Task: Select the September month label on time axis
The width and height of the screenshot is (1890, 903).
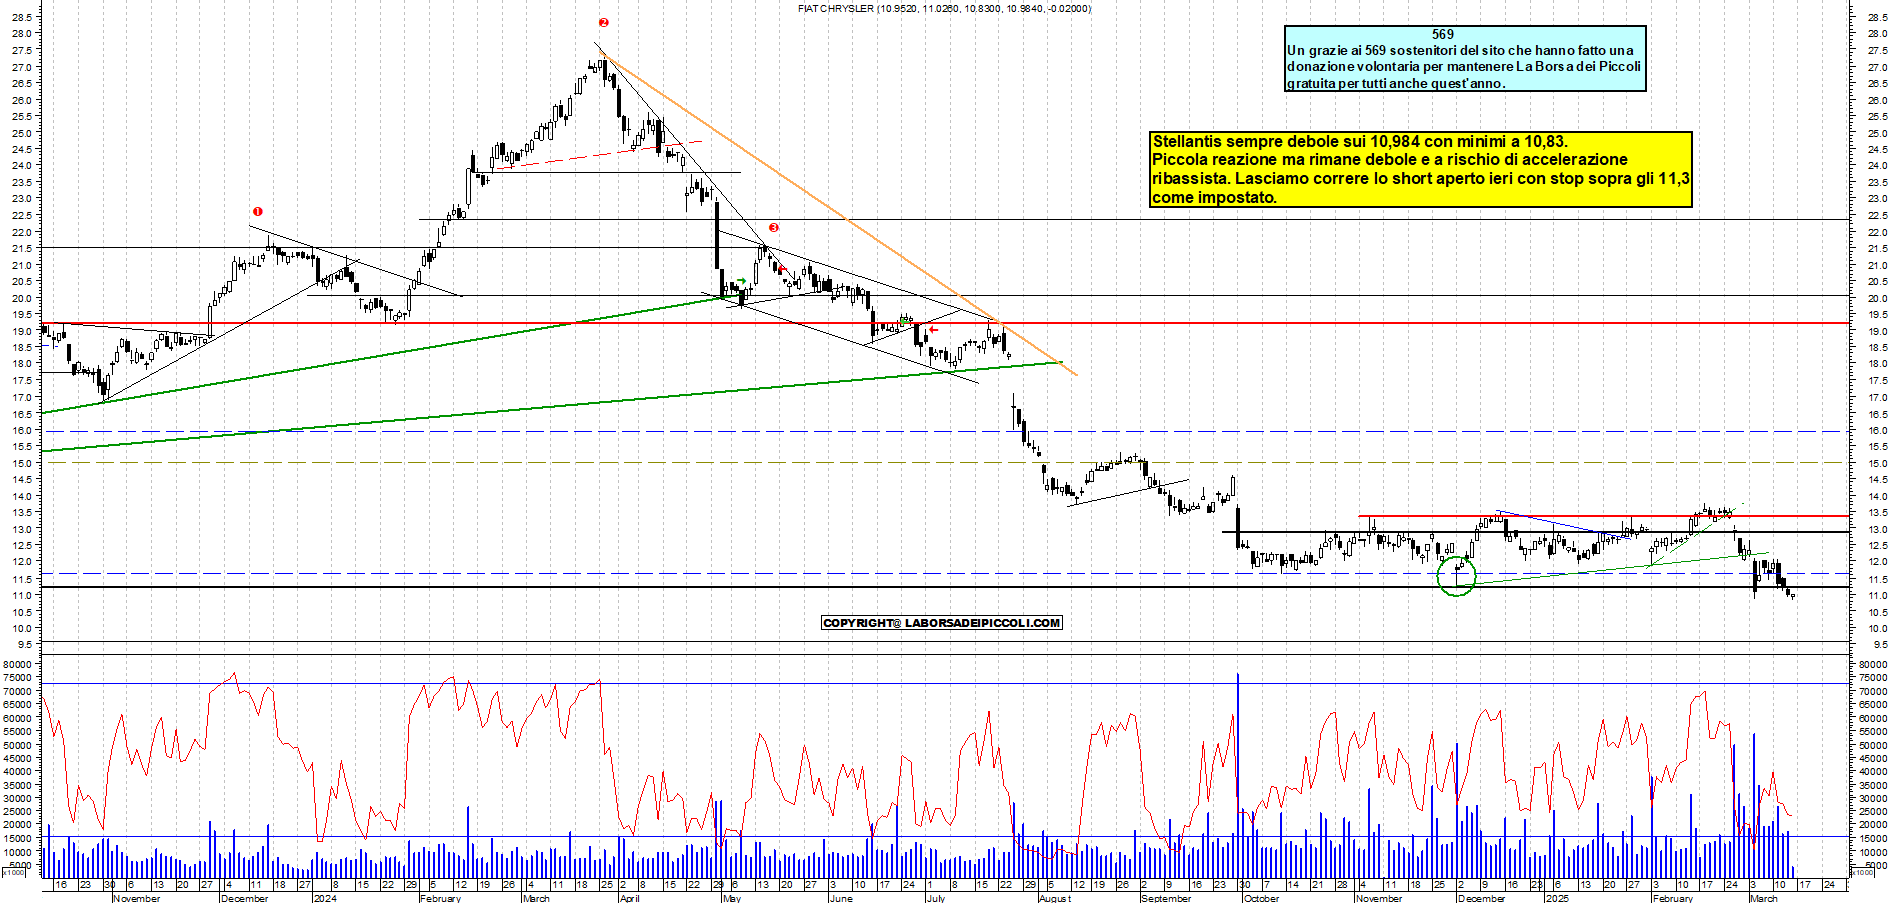Action: coord(1166,898)
